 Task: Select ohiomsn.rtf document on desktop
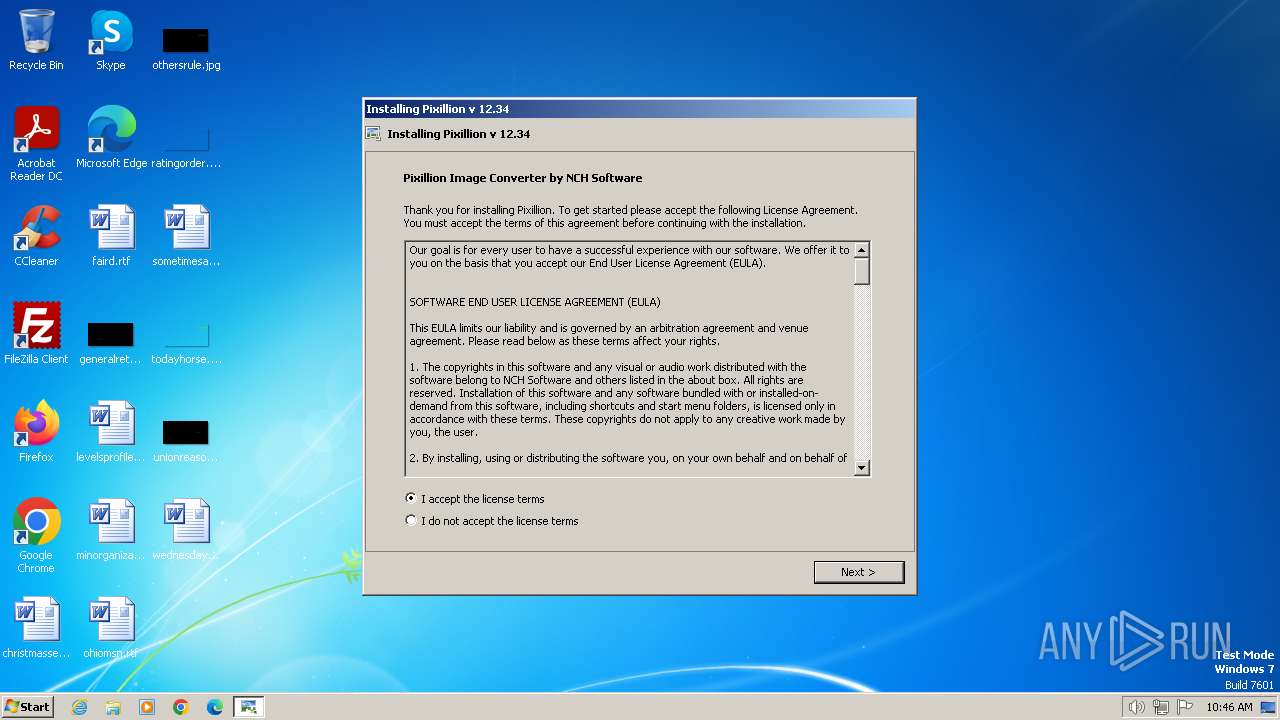click(111, 628)
